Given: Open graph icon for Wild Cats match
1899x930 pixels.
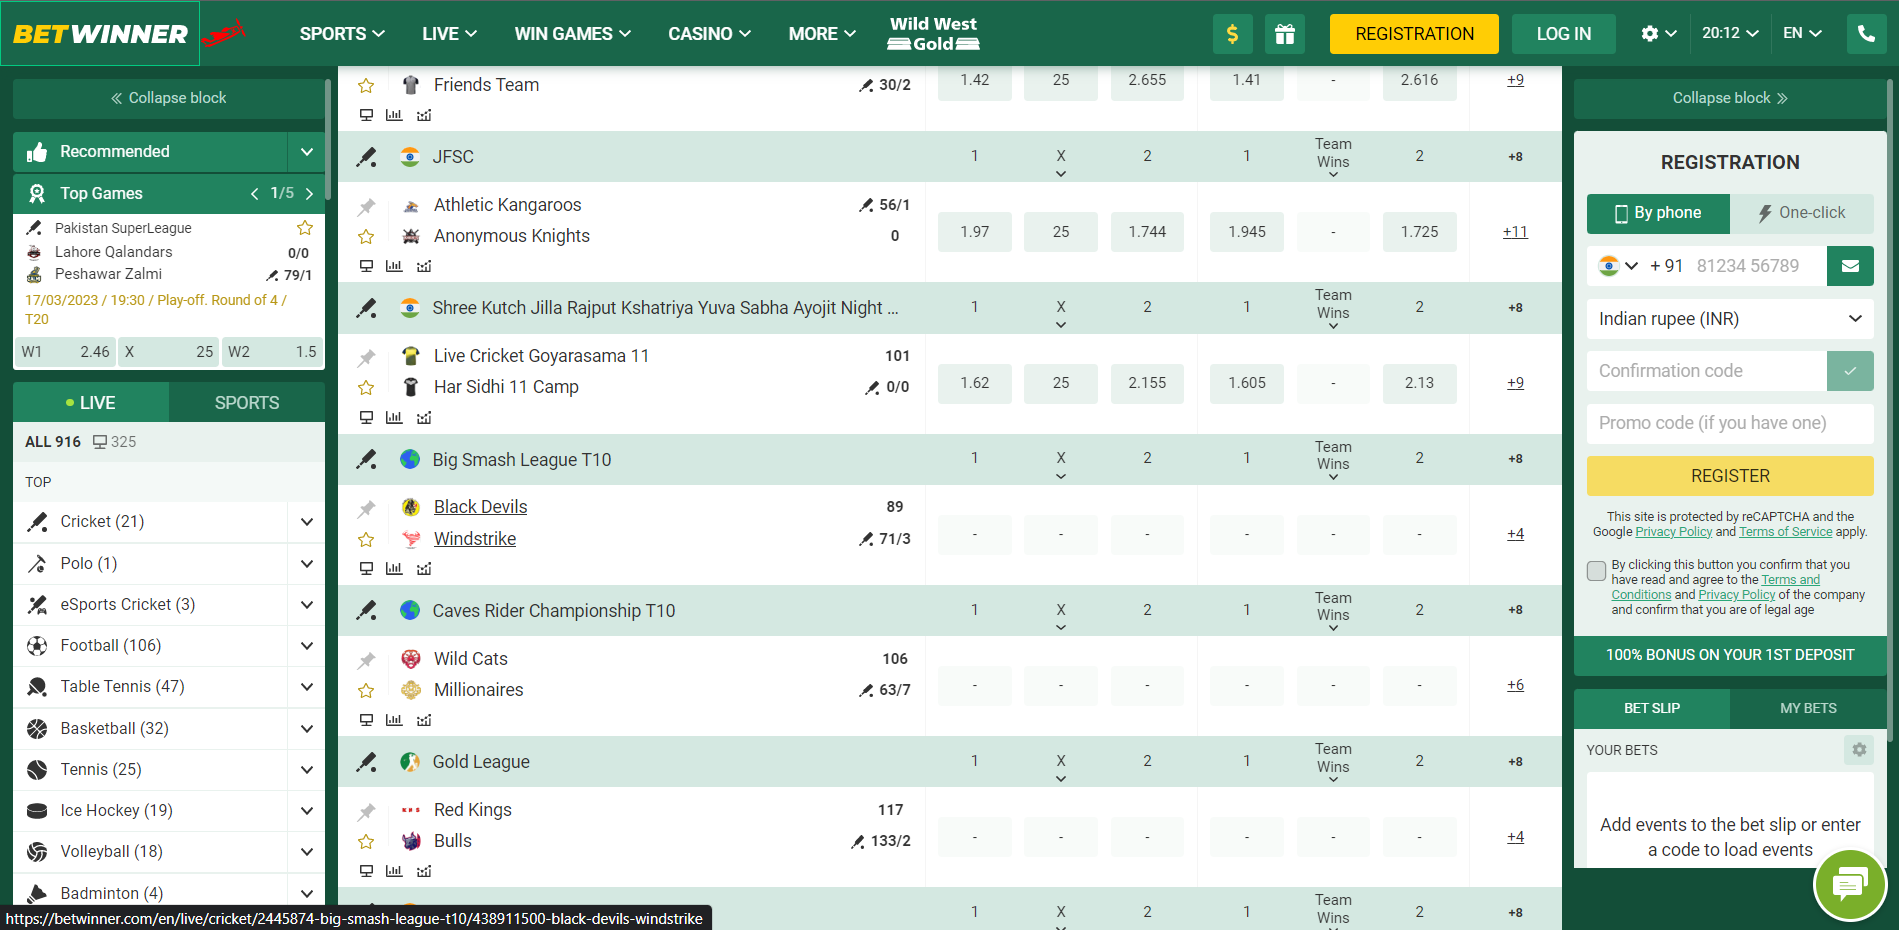Looking at the screenshot, I should coord(424,720).
